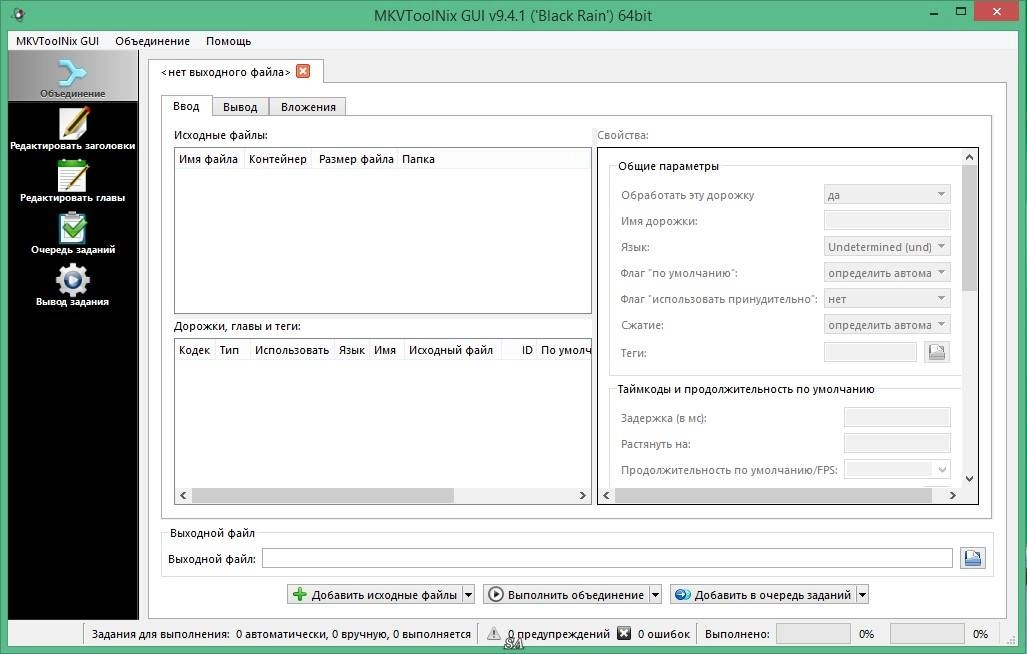Image resolution: width=1027 pixels, height=654 pixels.
Task: Open Продолжительность по умолчанию/FPS combo box
Action: [x=897, y=469]
